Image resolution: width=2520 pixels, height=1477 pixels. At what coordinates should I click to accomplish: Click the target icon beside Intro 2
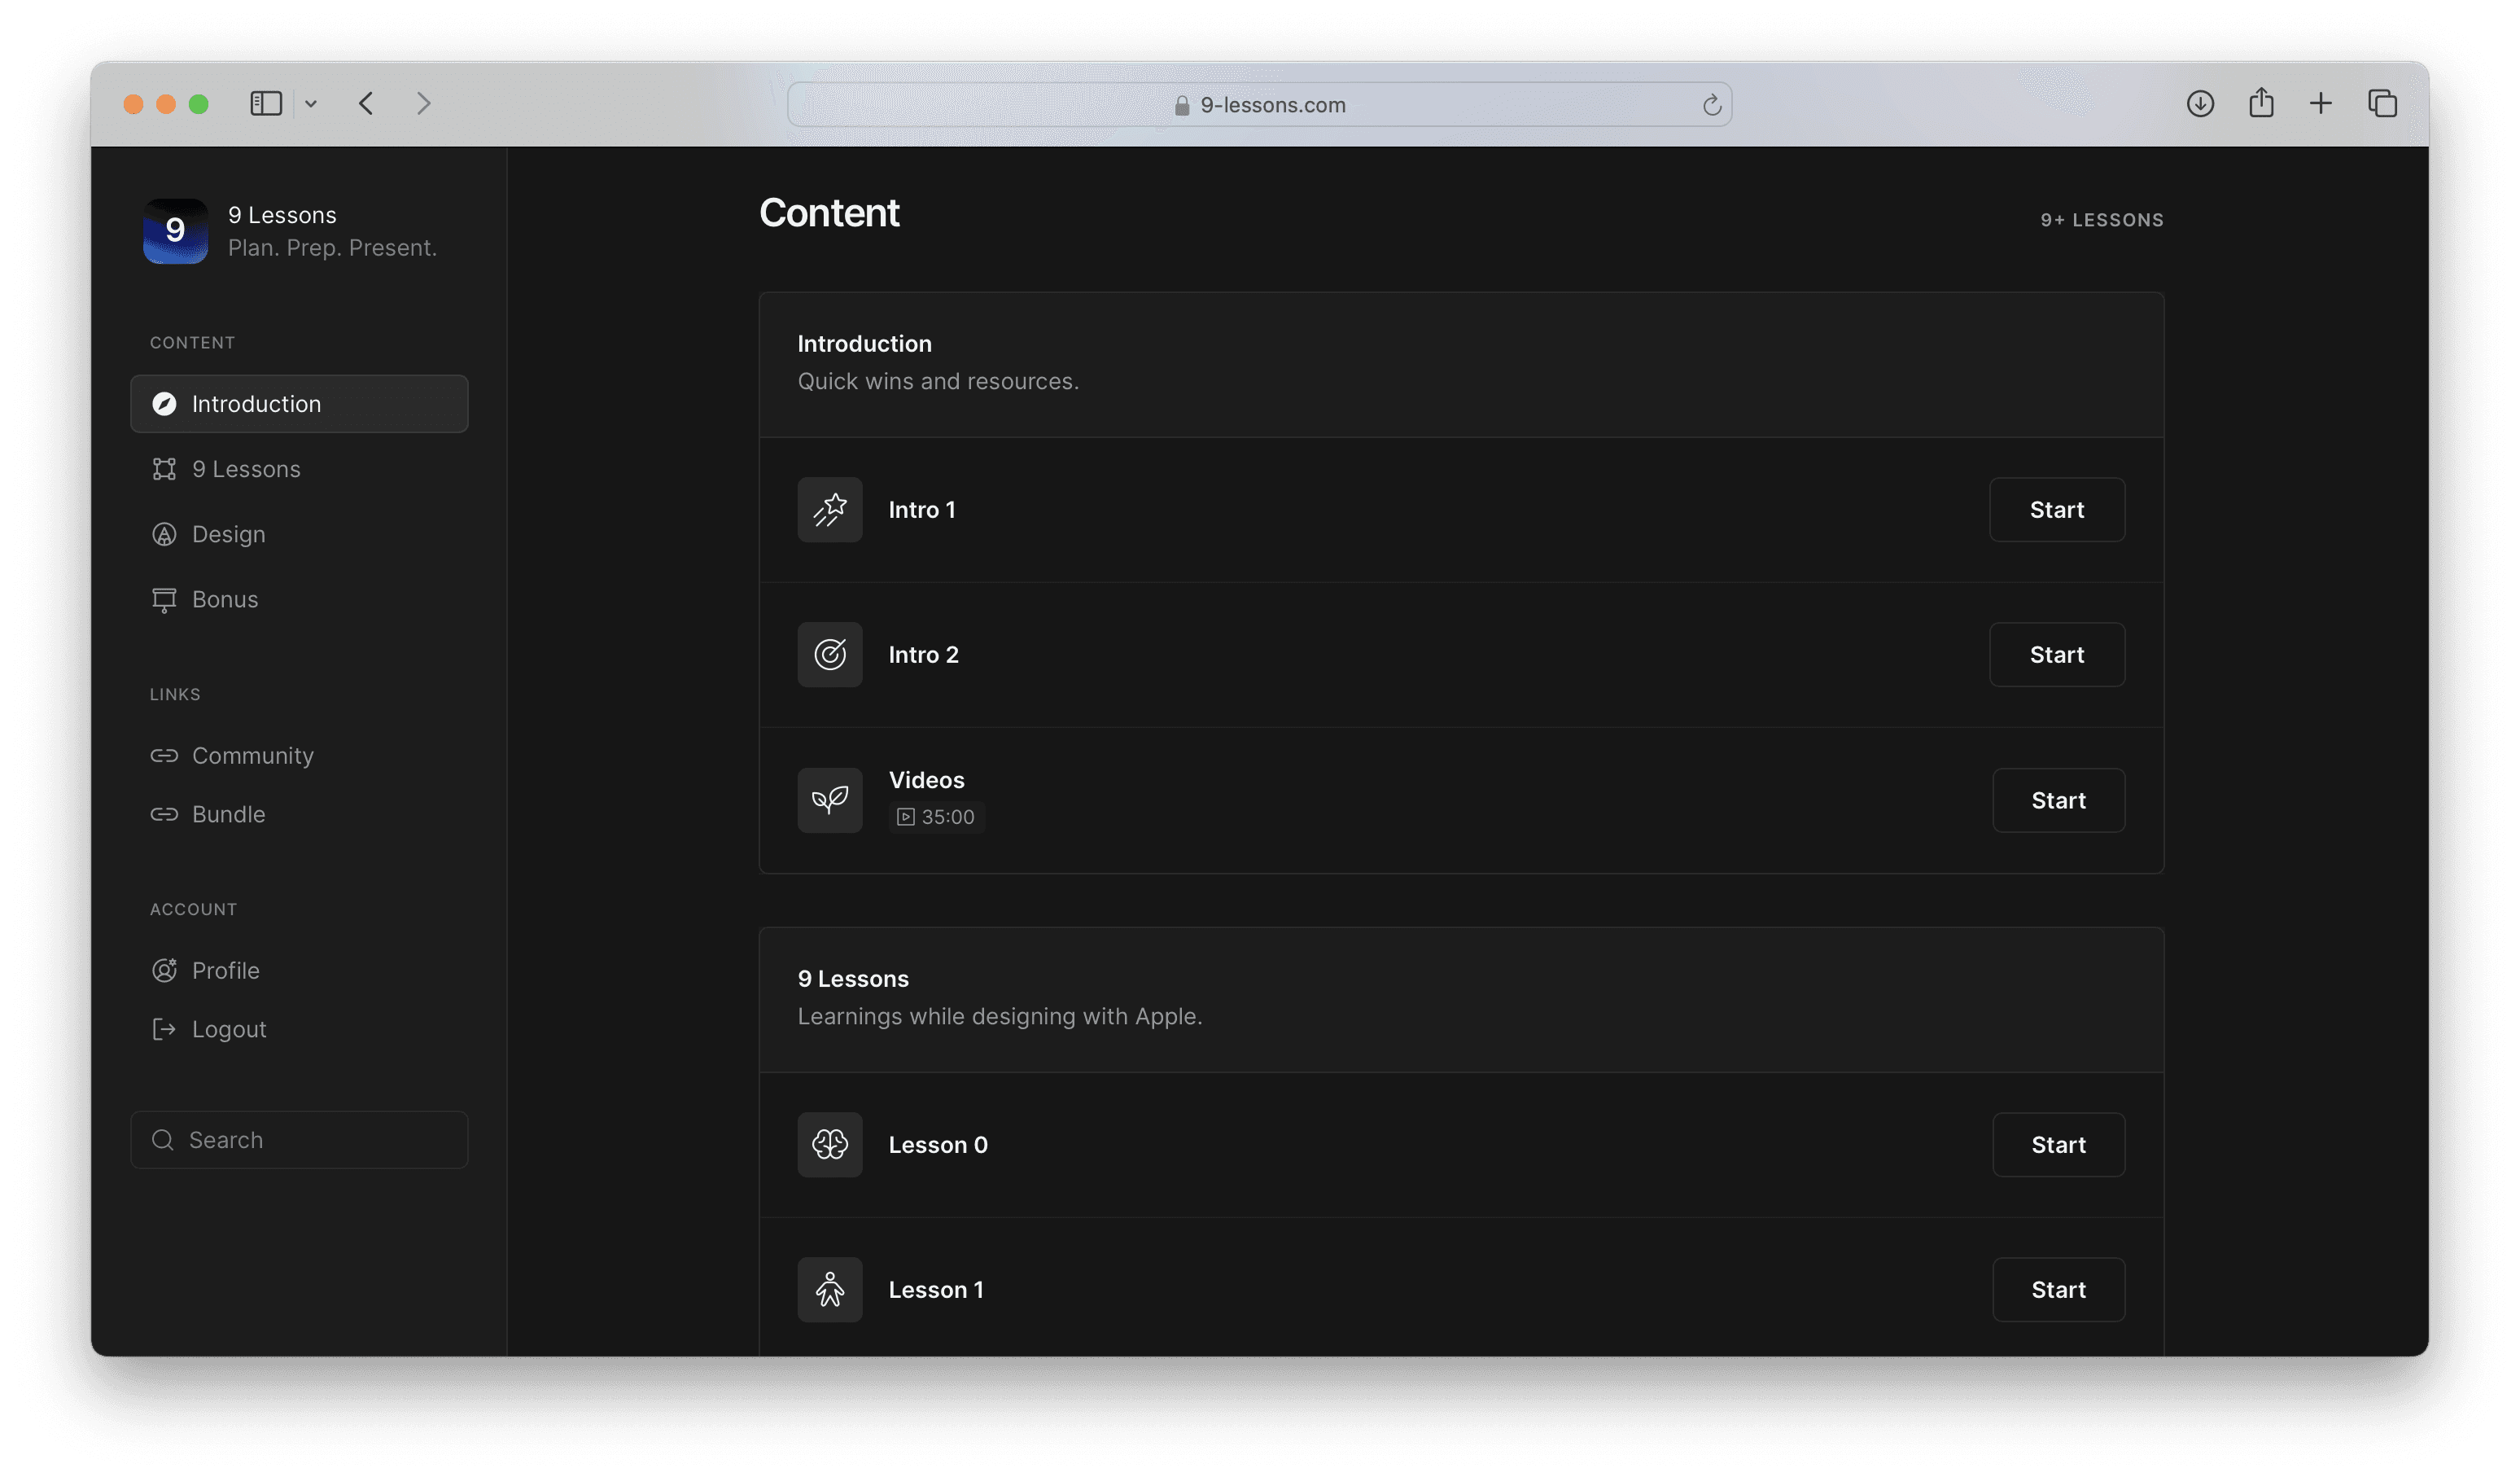click(x=829, y=655)
